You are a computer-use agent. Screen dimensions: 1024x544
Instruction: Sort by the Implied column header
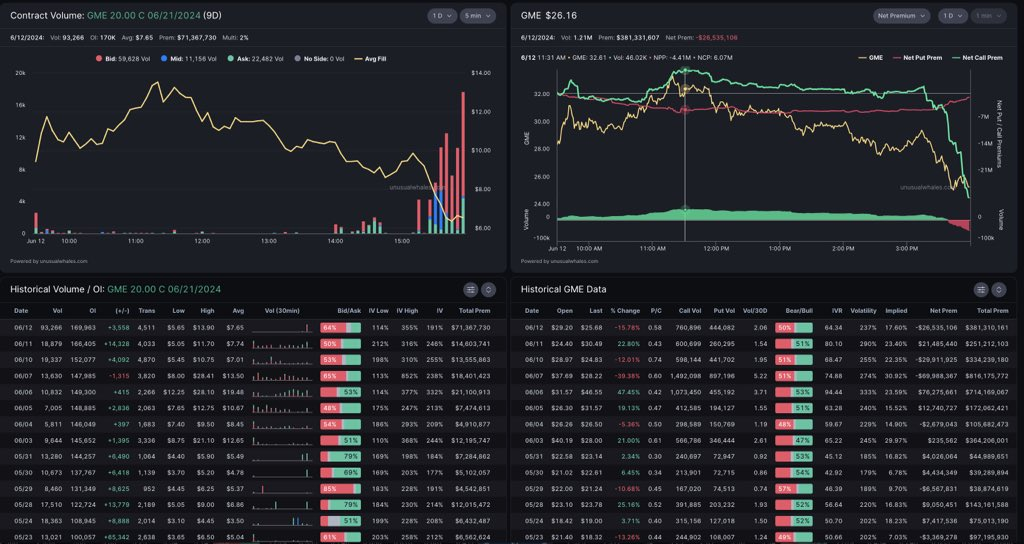coord(896,311)
